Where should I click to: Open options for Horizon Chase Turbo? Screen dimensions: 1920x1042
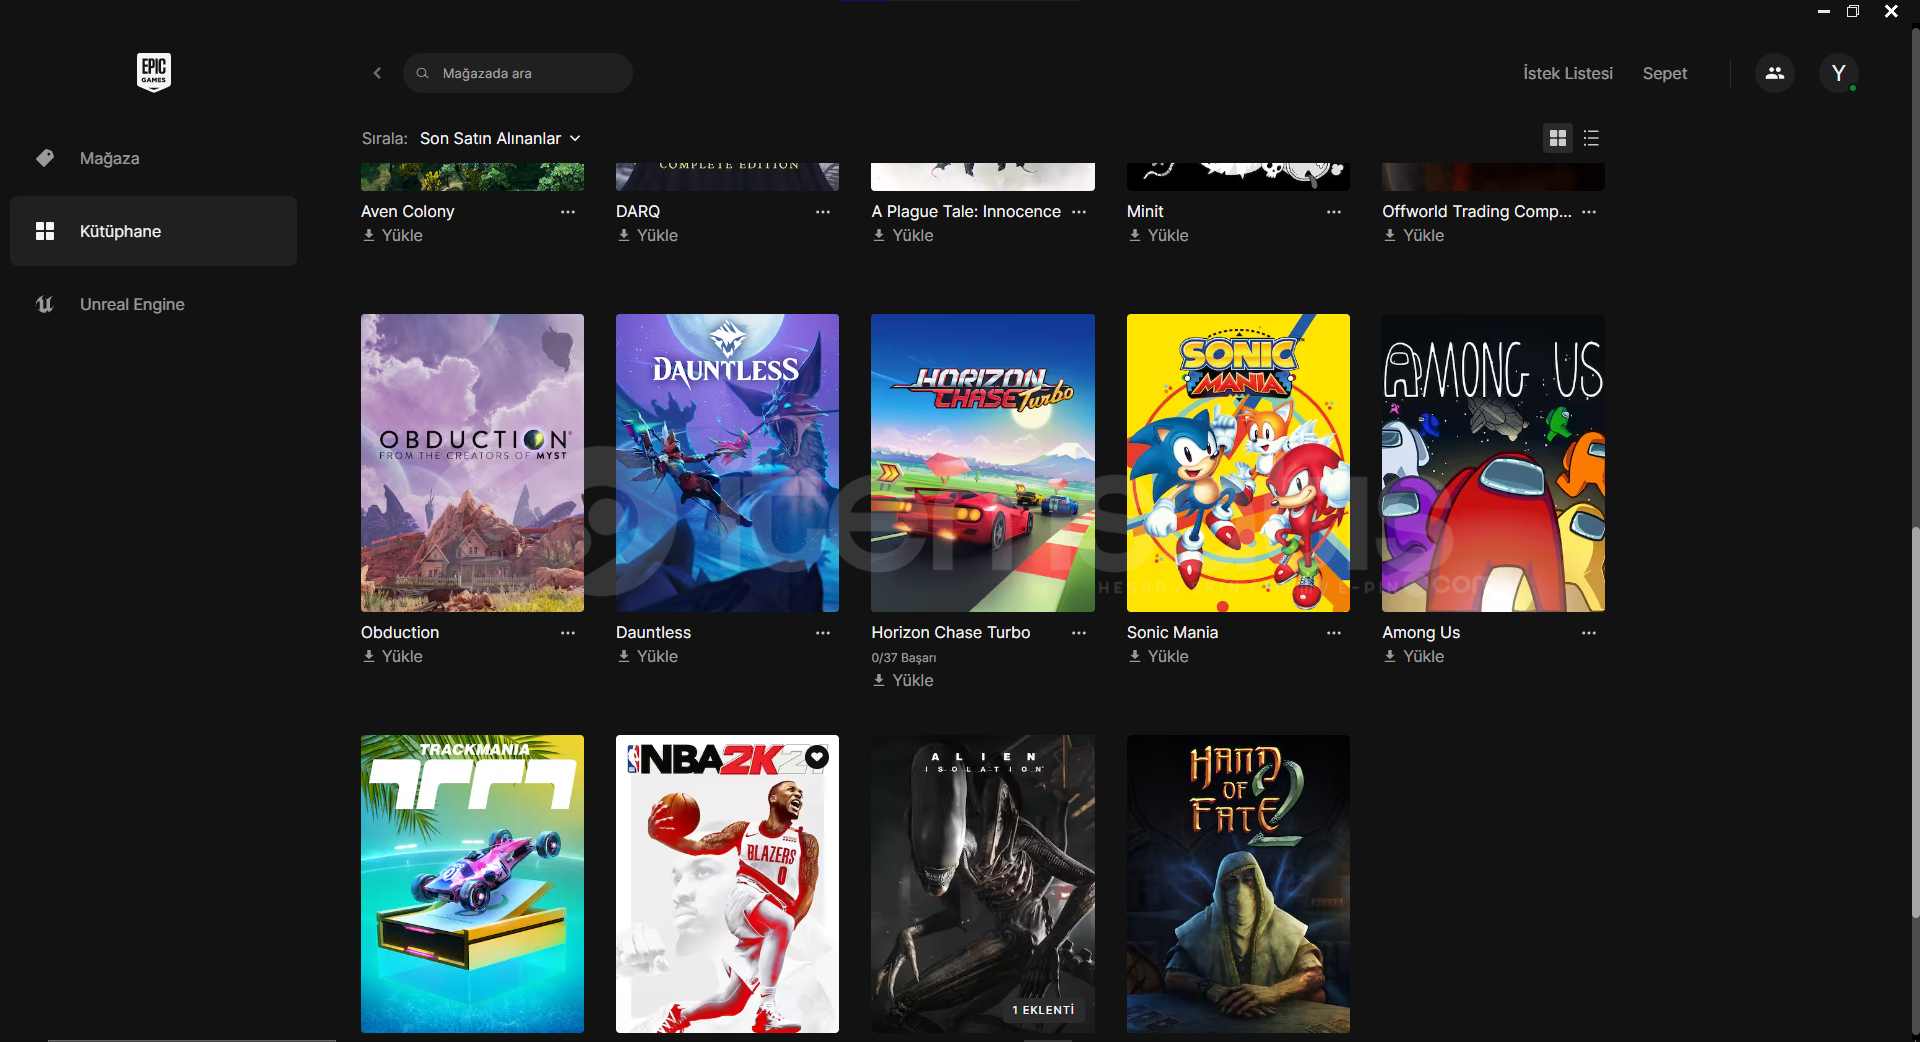(x=1079, y=633)
